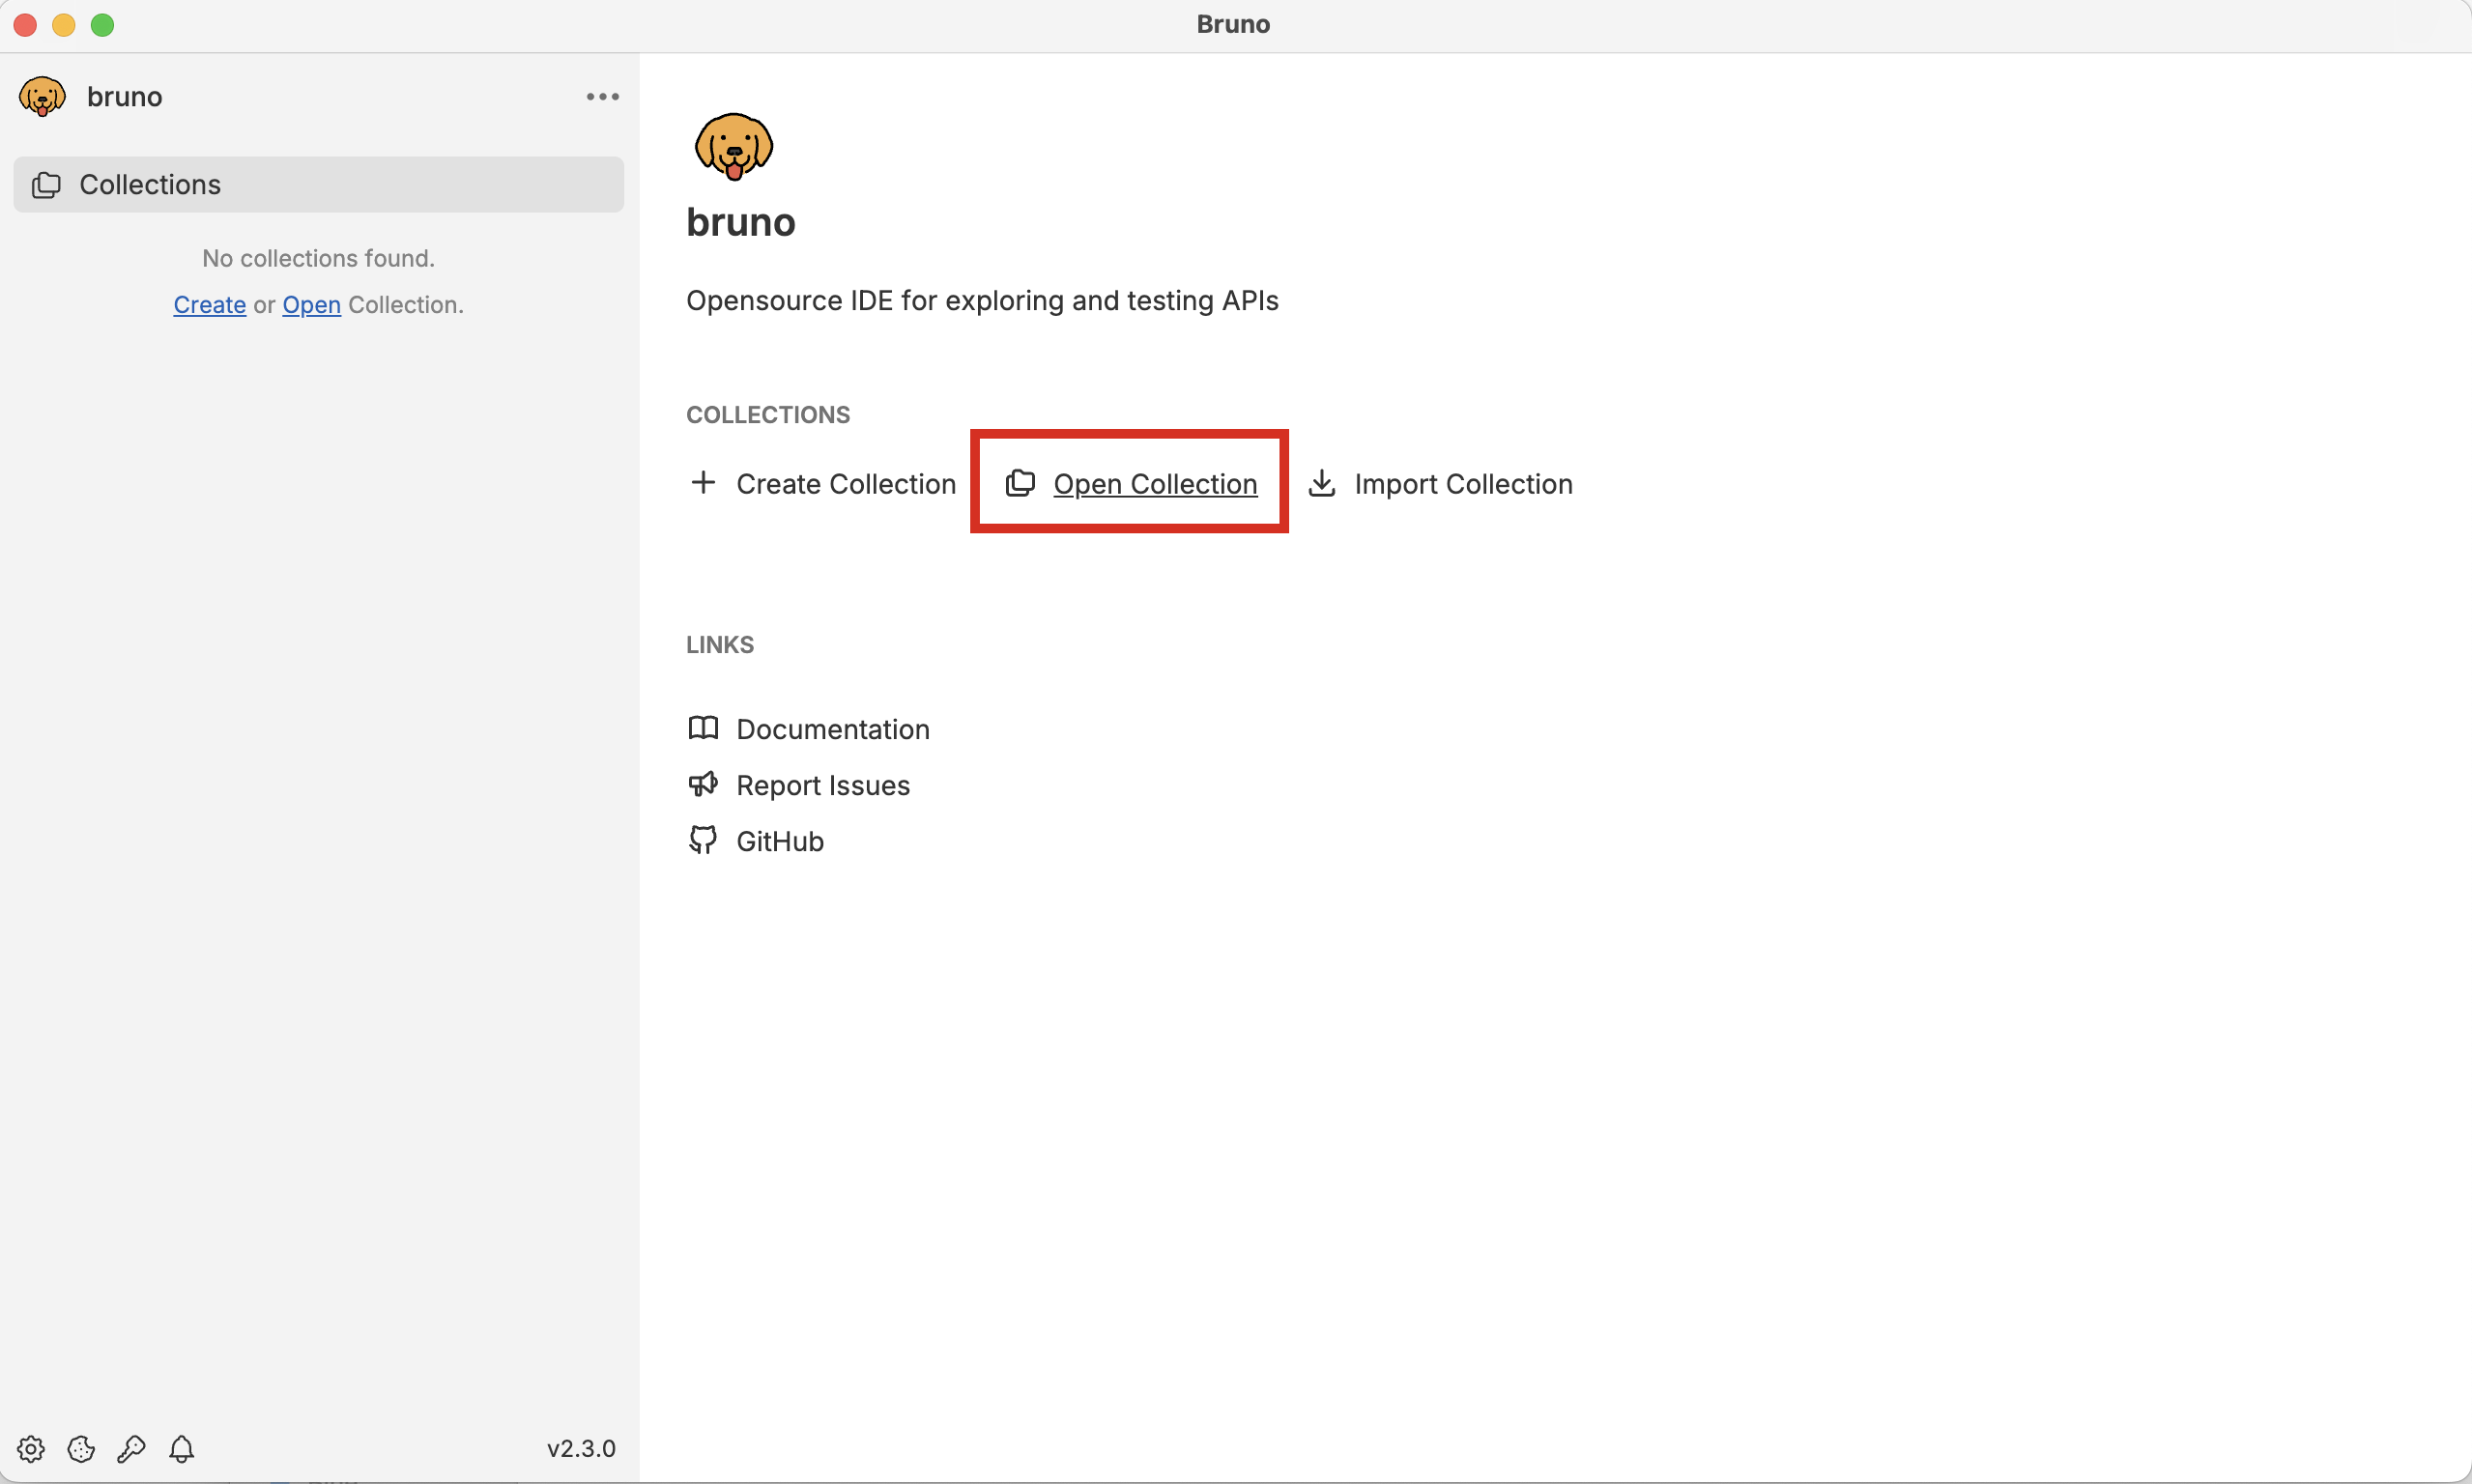Open the three-dot menu beside bruno
Screen dimensions: 2472x1484
click(602, 97)
